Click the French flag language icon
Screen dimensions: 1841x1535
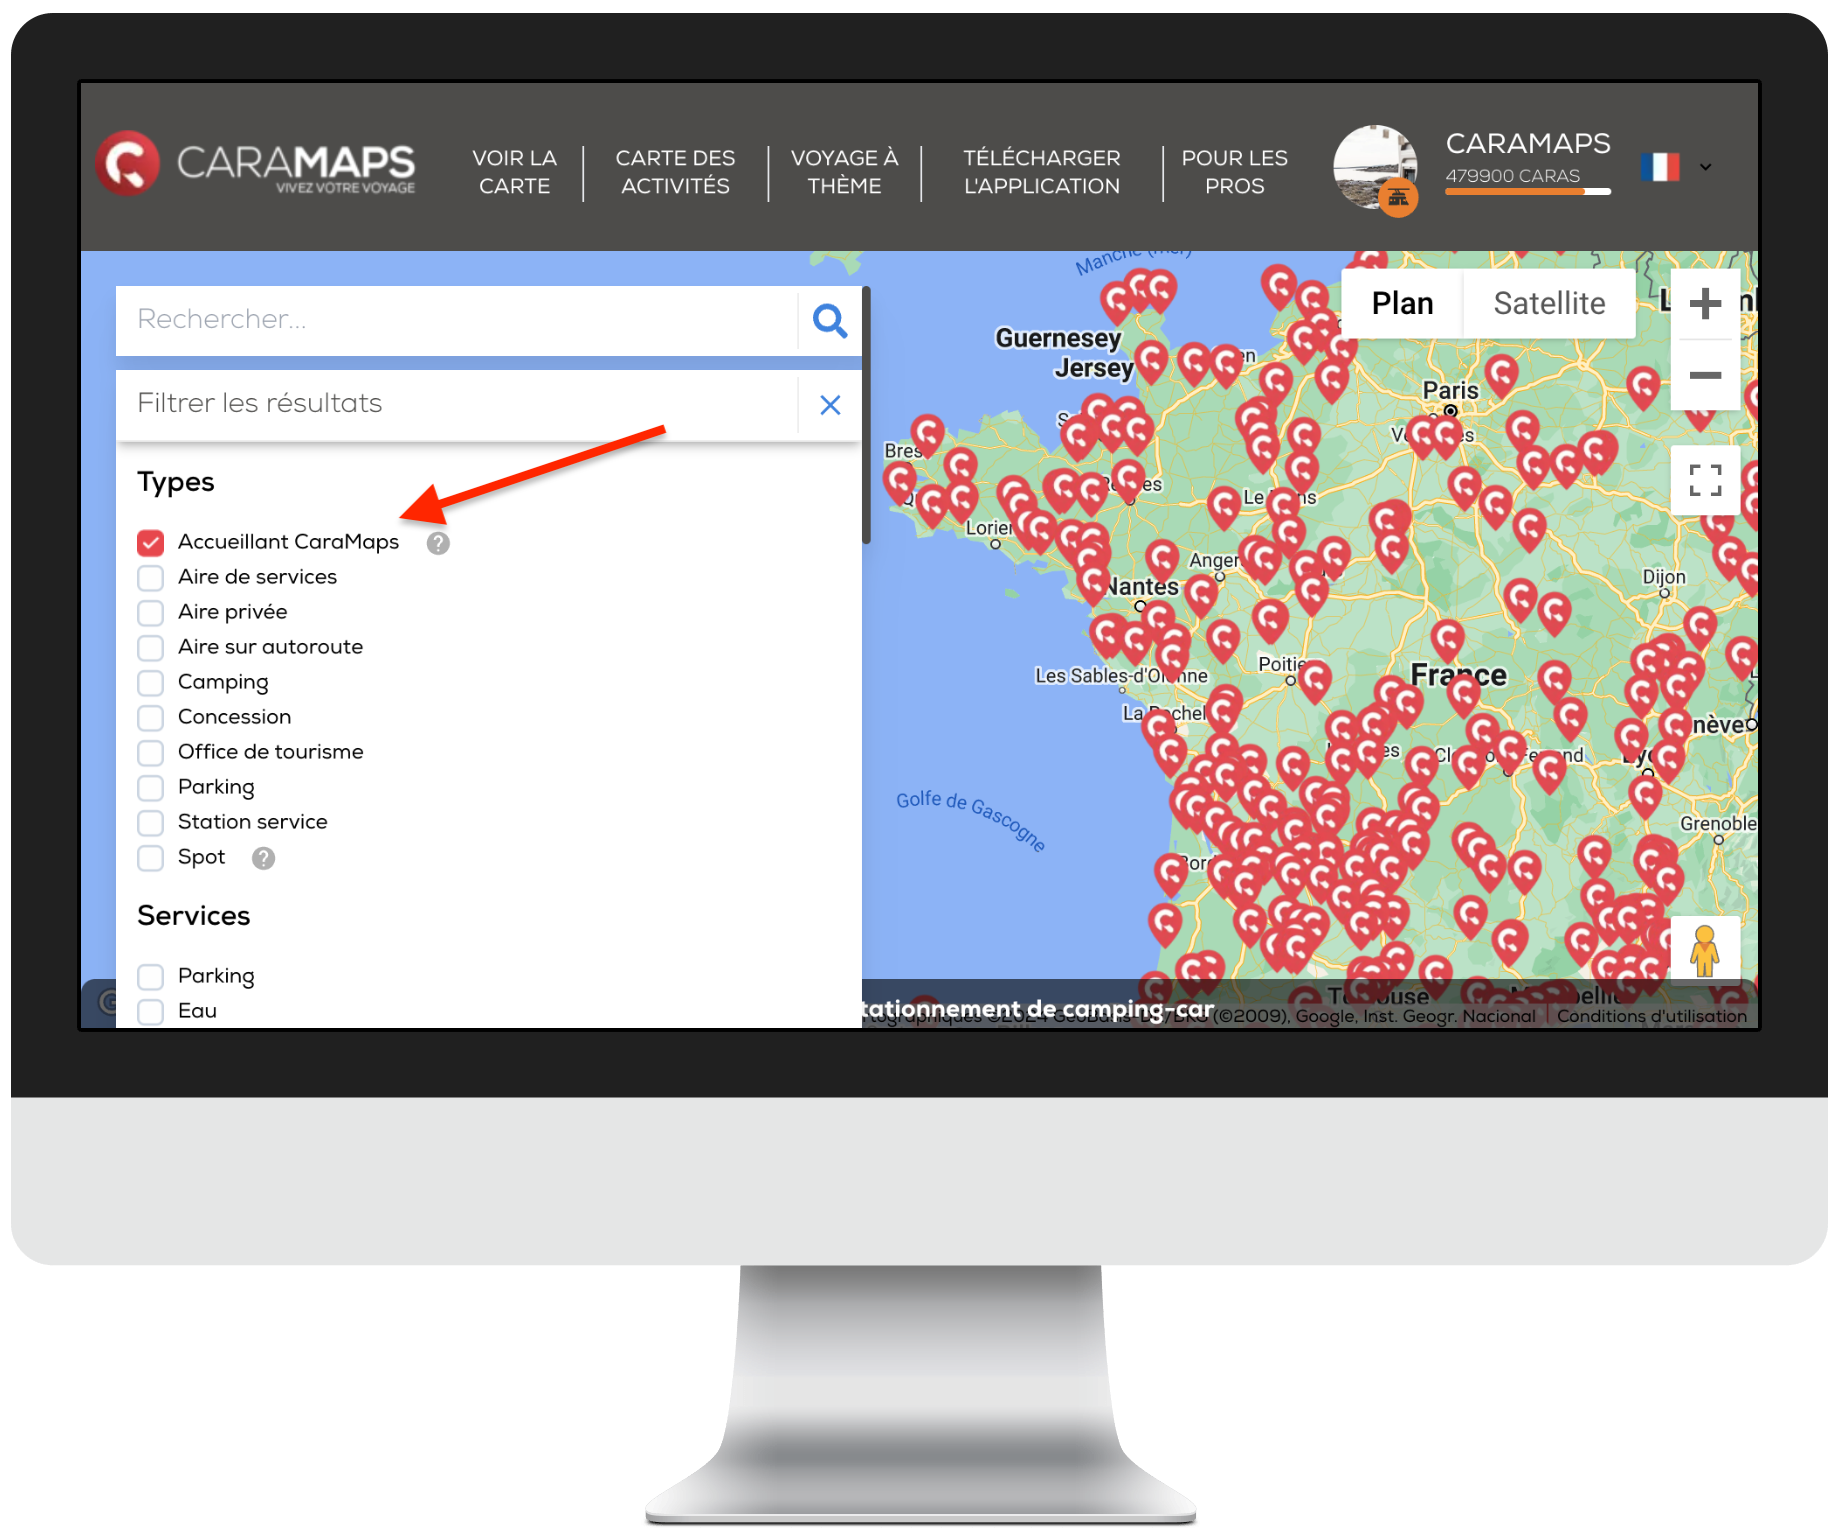coord(1660,167)
